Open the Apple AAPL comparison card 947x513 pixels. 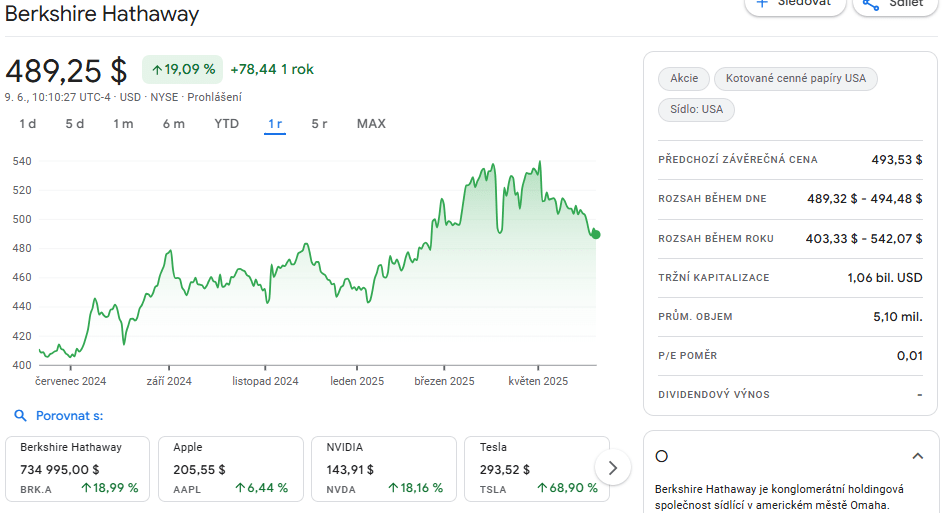(231, 469)
